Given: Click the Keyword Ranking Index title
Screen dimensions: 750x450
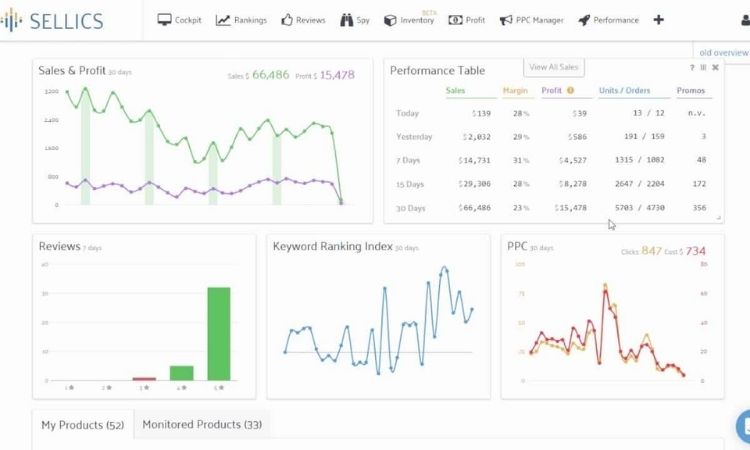Looking at the screenshot, I should point(332,246).
